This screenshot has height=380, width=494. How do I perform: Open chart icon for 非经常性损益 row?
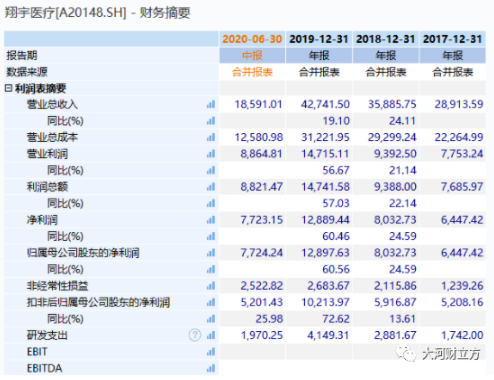click(211, 286)
